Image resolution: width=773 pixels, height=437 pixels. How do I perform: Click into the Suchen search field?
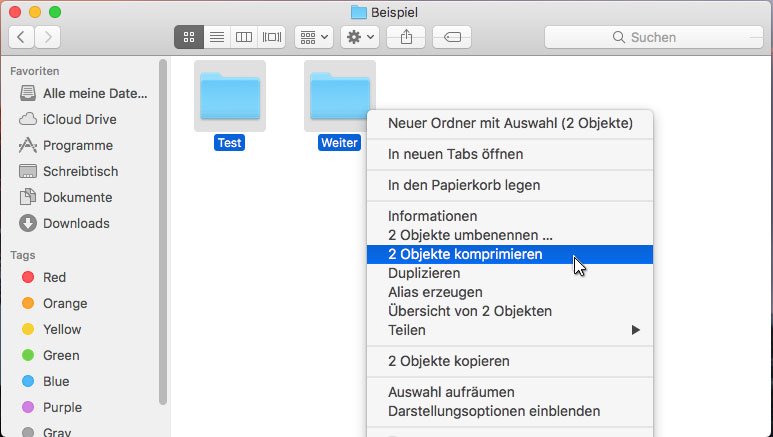(x=654, y=37)
